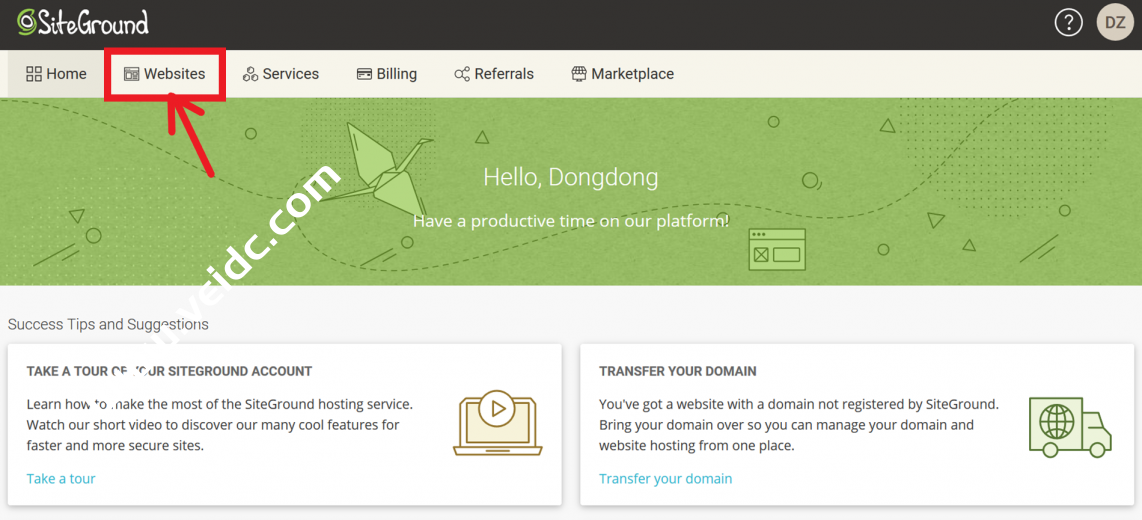This screenshot has height=520, width=1142.
Task: Follow the Take a tour link
Action: (x=61, y=479)
